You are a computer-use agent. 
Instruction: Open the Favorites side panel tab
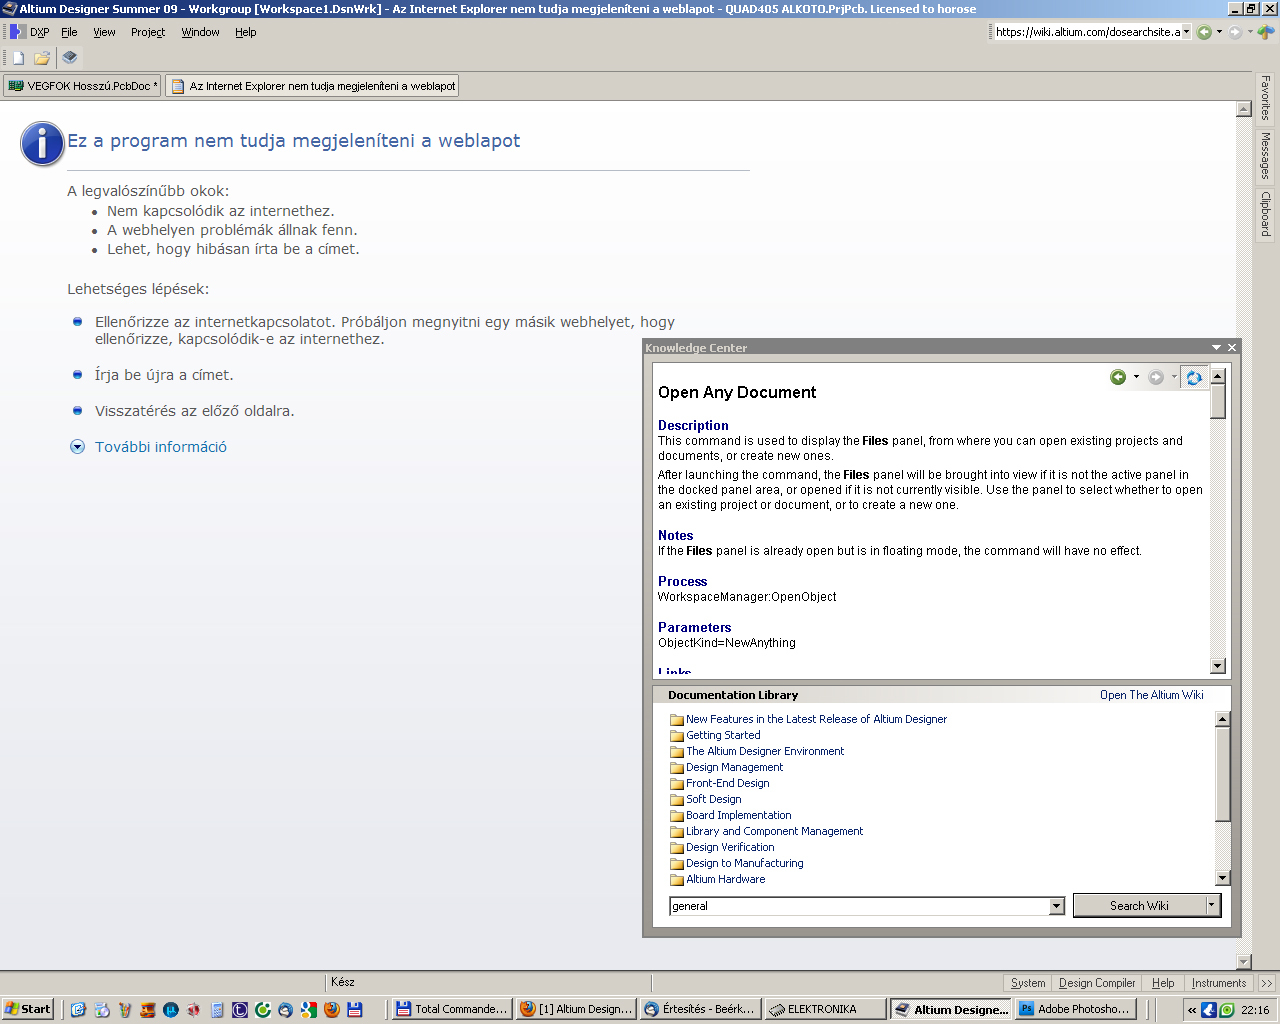tap(1265, 97)
